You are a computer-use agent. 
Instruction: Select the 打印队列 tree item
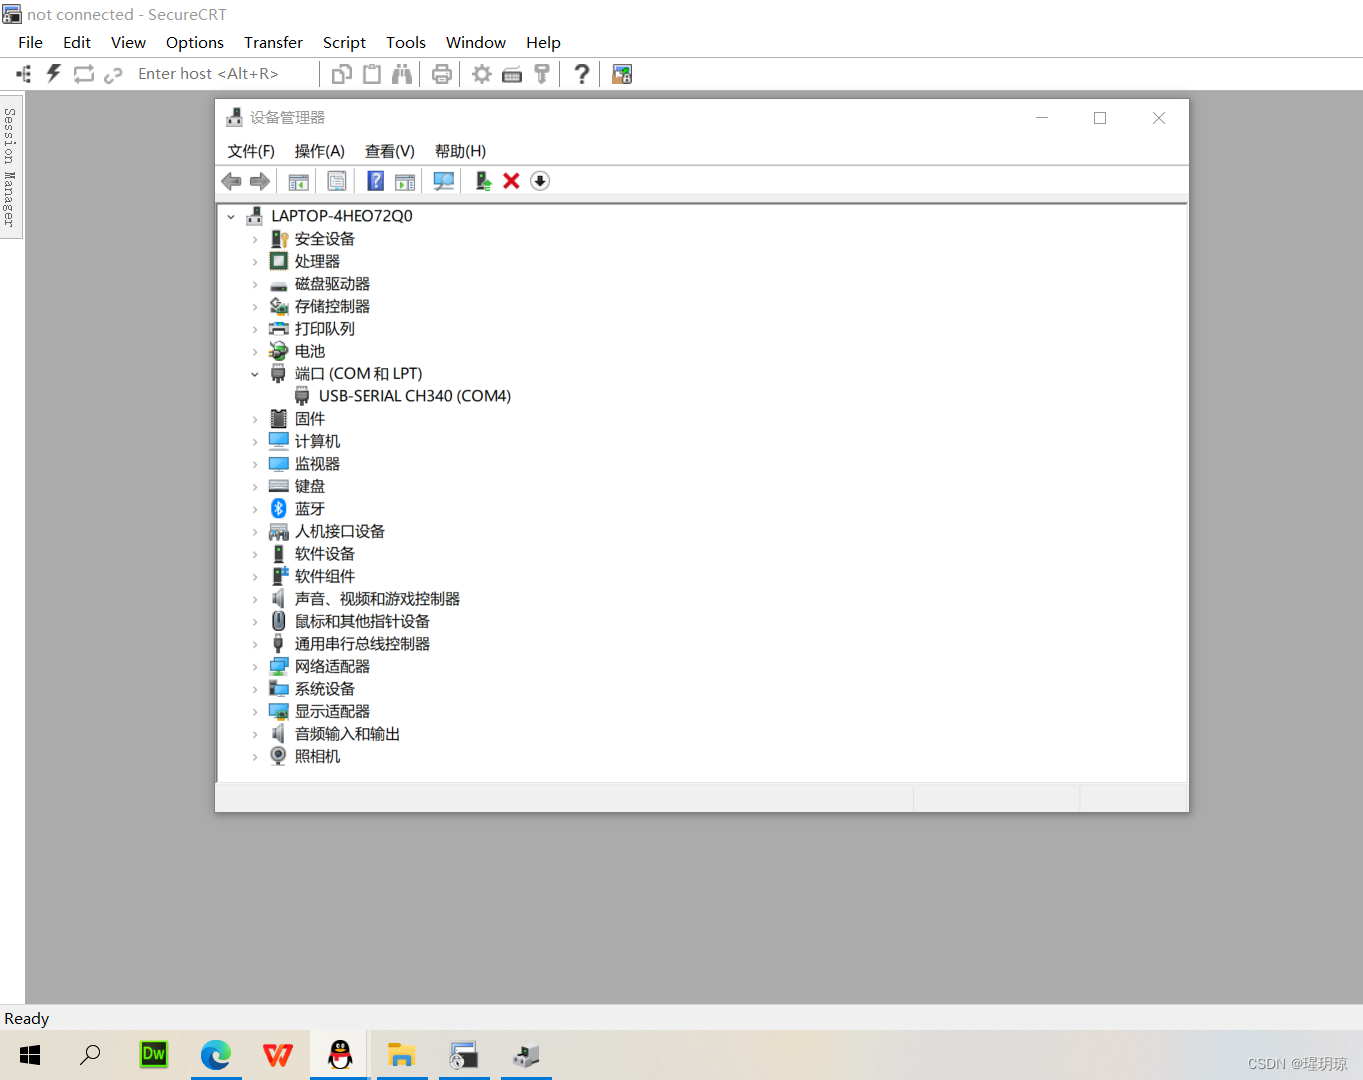tap(325, 329)
